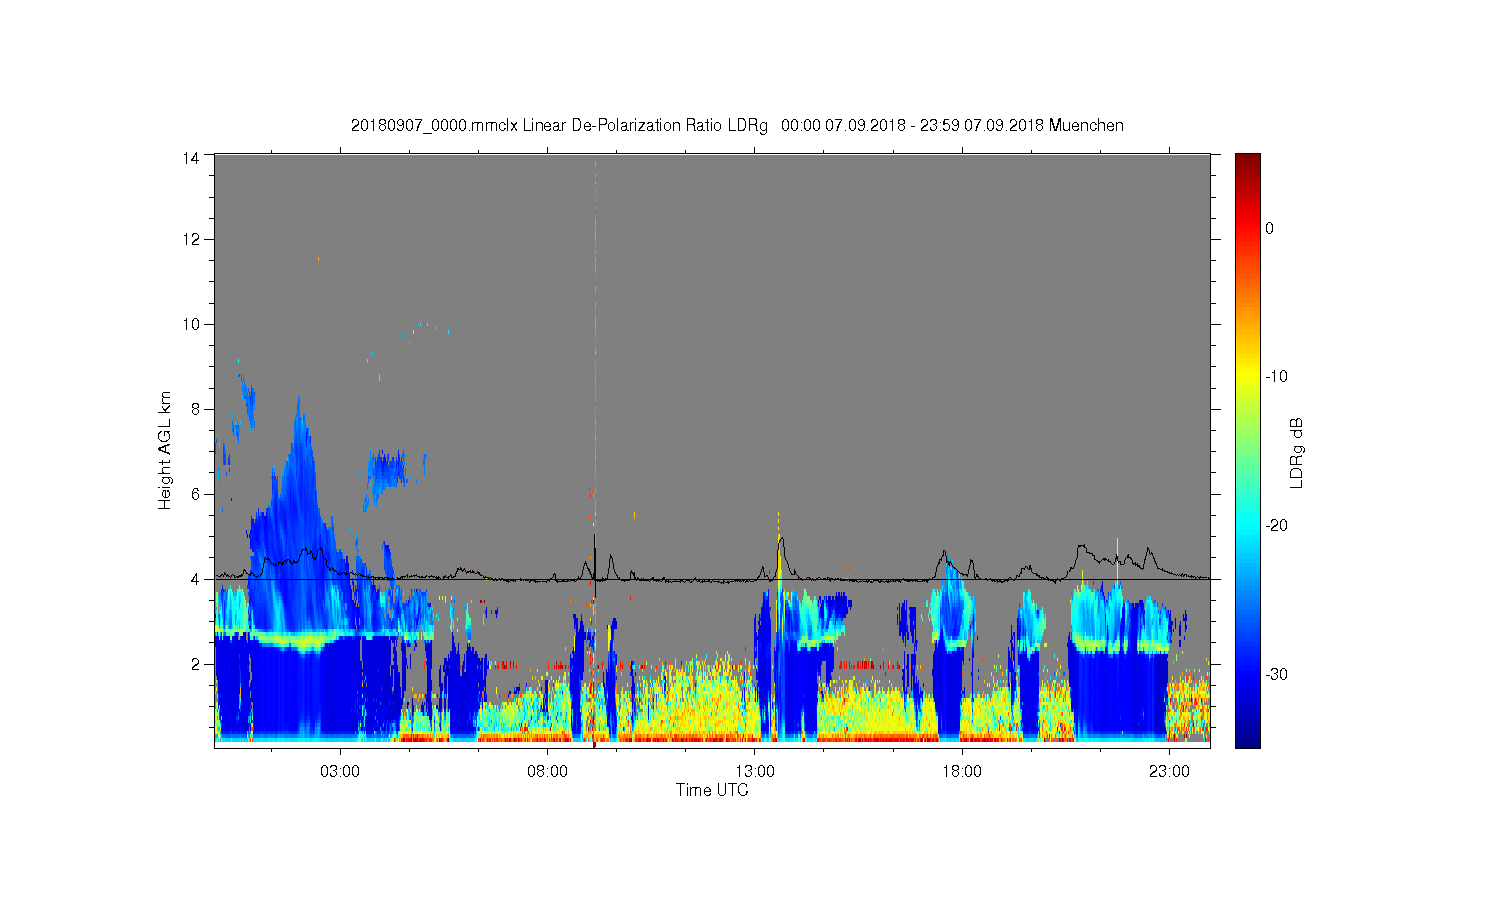Click the colorbar value -30
The image size is (1500, 900).
coord(1276,675)
